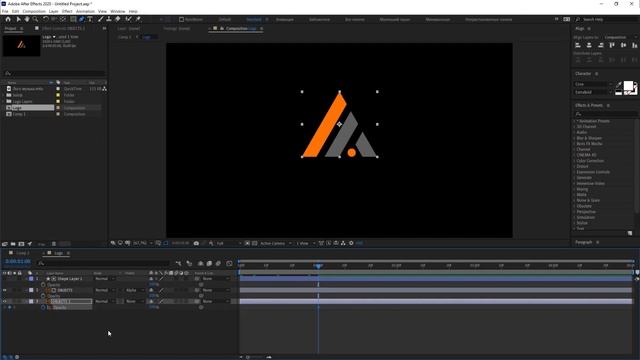The width and height of the screenshot is (640, 360).
Task: Align layers to top edge
Action: (x=612, y=45)
